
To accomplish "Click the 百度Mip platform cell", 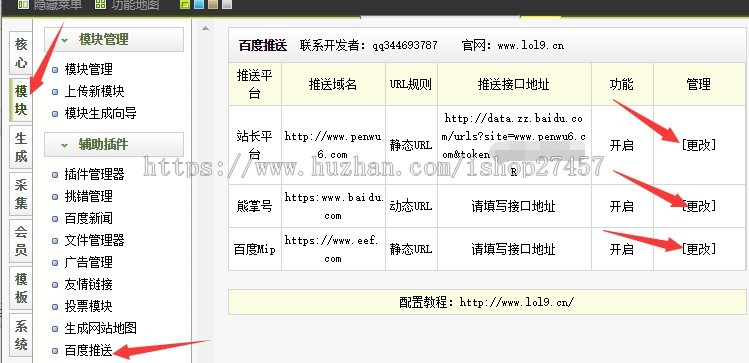I will (255, 249).
